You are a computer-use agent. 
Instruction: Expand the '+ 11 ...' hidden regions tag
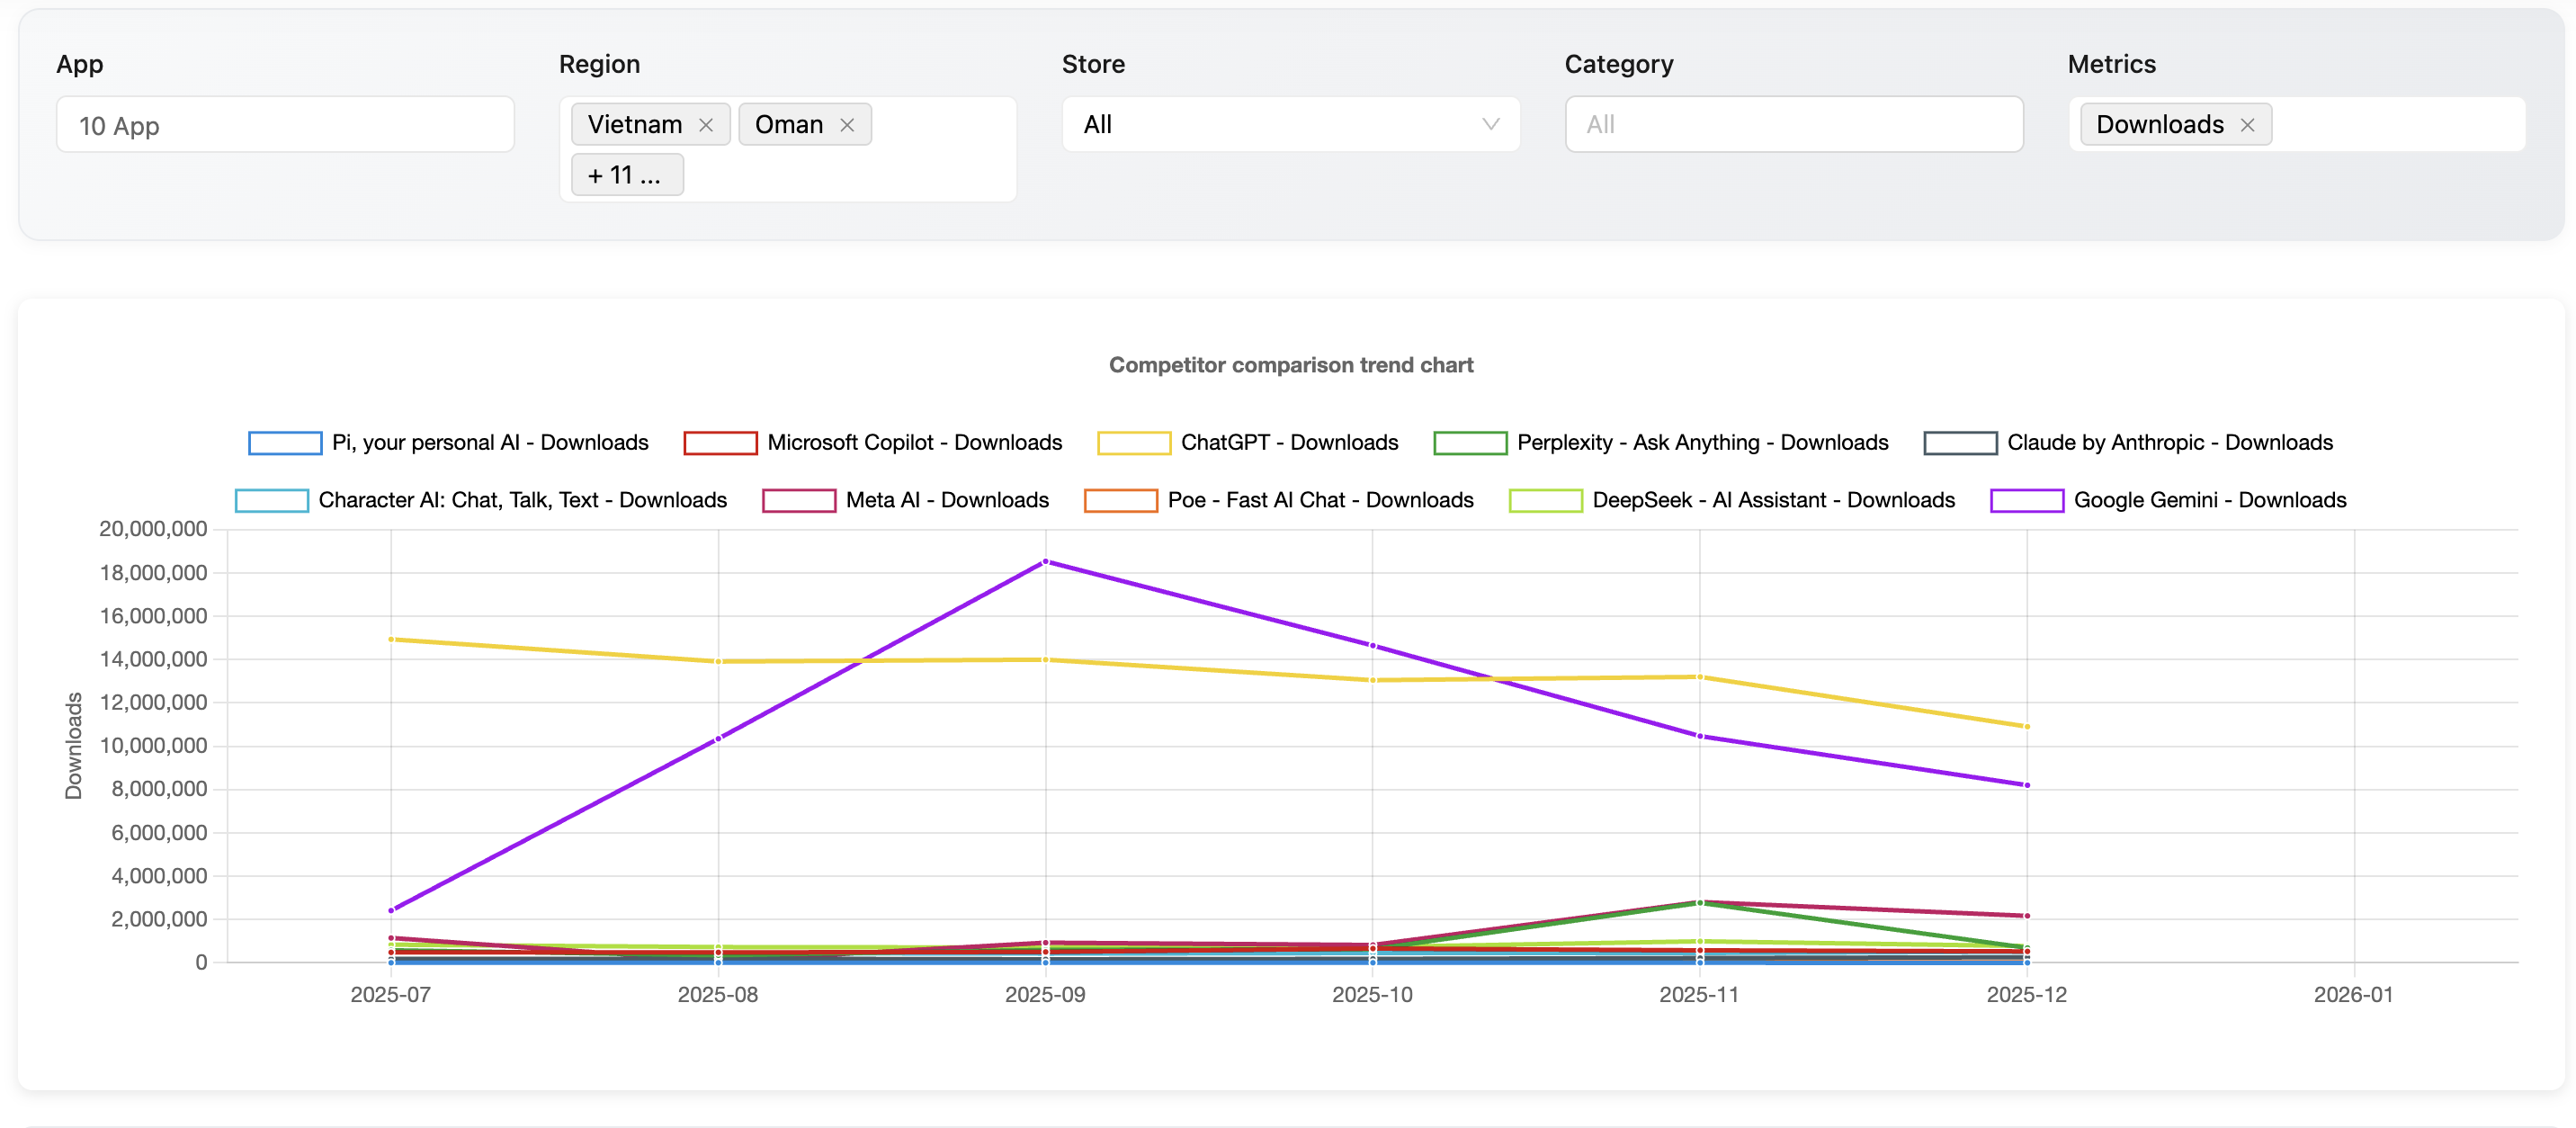pos(626,175)
